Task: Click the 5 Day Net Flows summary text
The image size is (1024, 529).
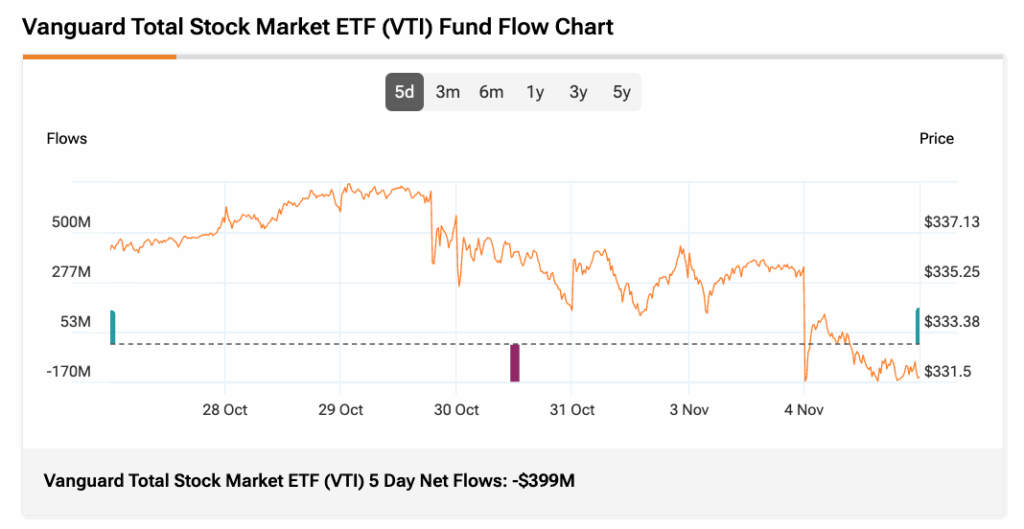Action: pyautogui.click(x=310, y=481)
